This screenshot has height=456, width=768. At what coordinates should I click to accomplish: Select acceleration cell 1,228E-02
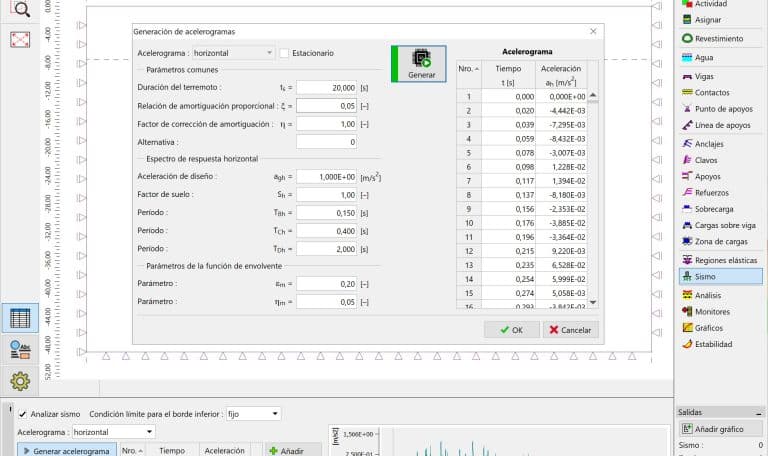[x=561, y=167]
